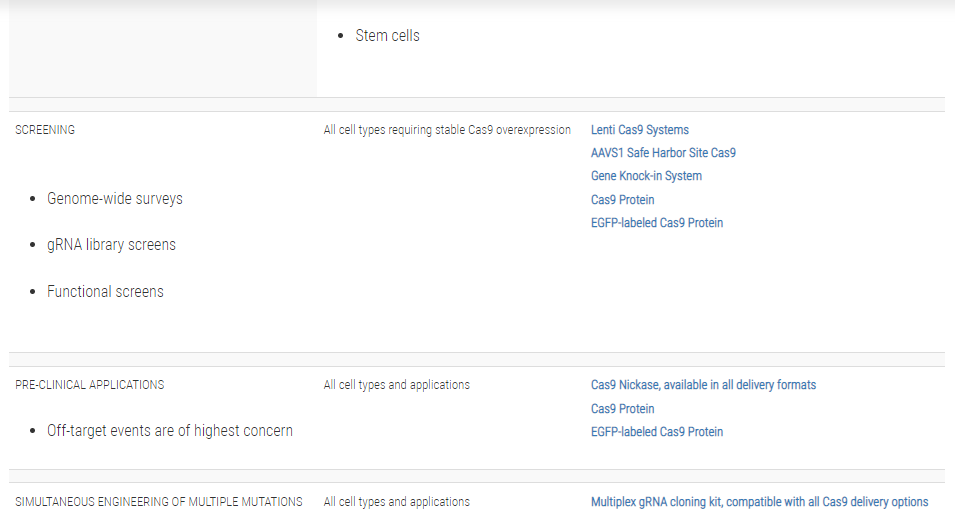Screen dimensions: 955x519
Task: Open the Lenti Cas9 Systems link
Action: 639,130
